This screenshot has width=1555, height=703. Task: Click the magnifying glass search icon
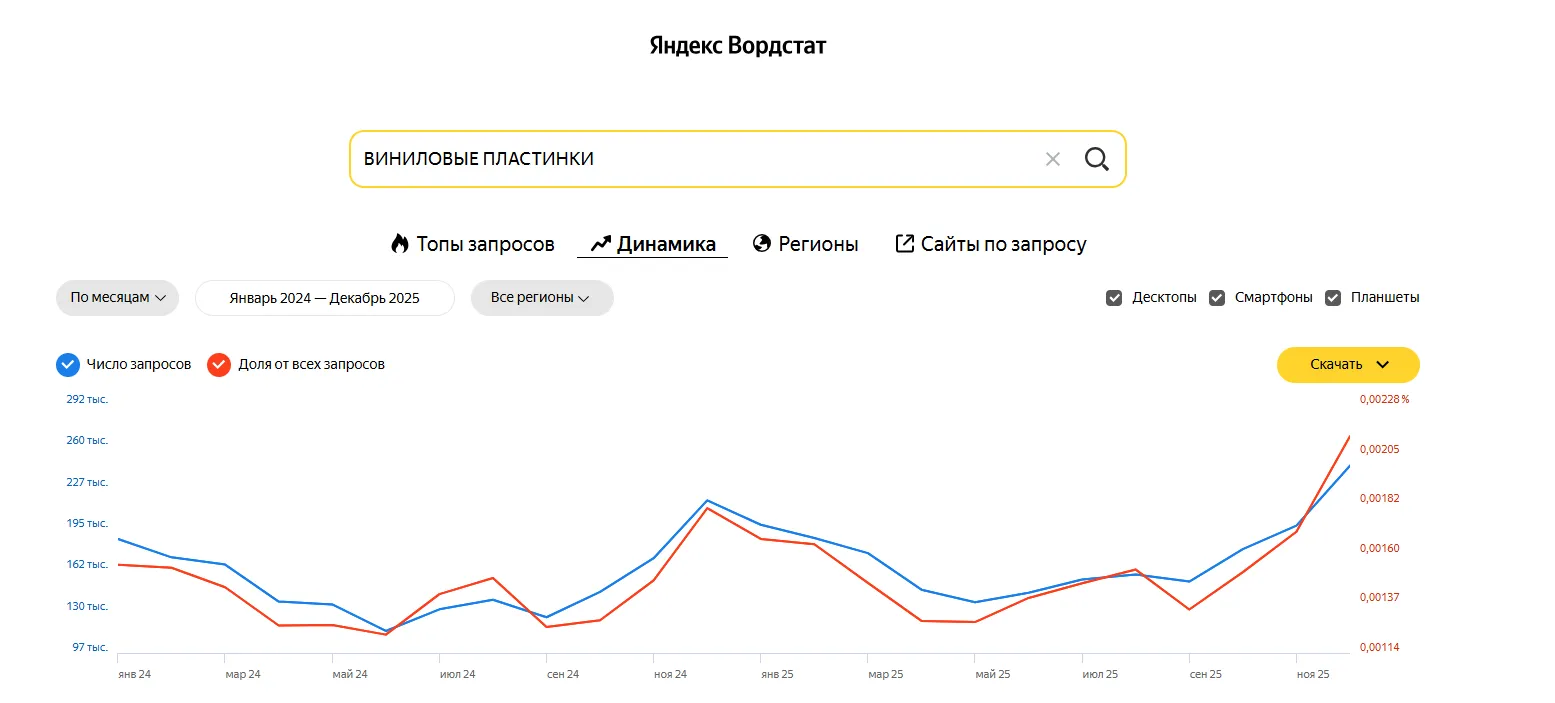coord(1097,159)
